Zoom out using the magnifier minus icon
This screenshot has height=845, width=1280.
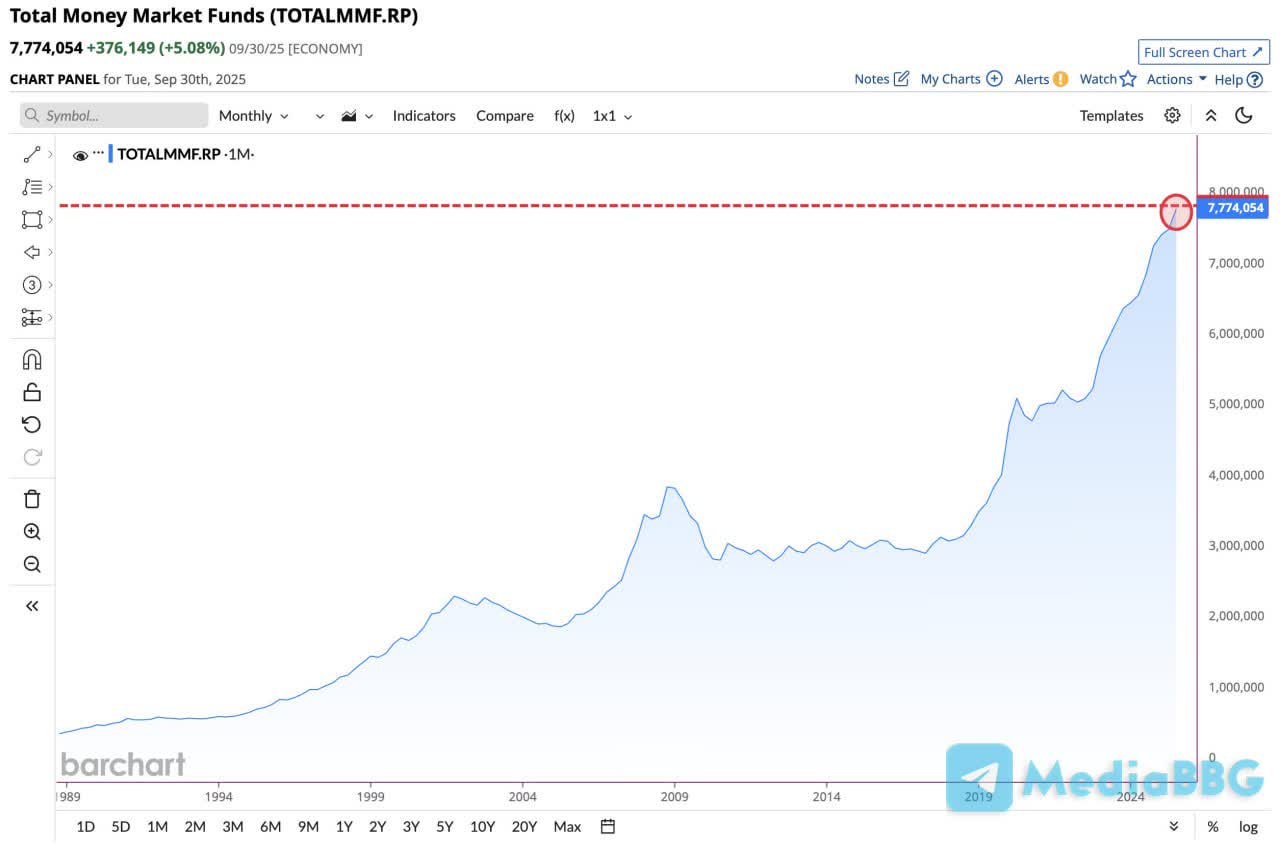(32, 565)
